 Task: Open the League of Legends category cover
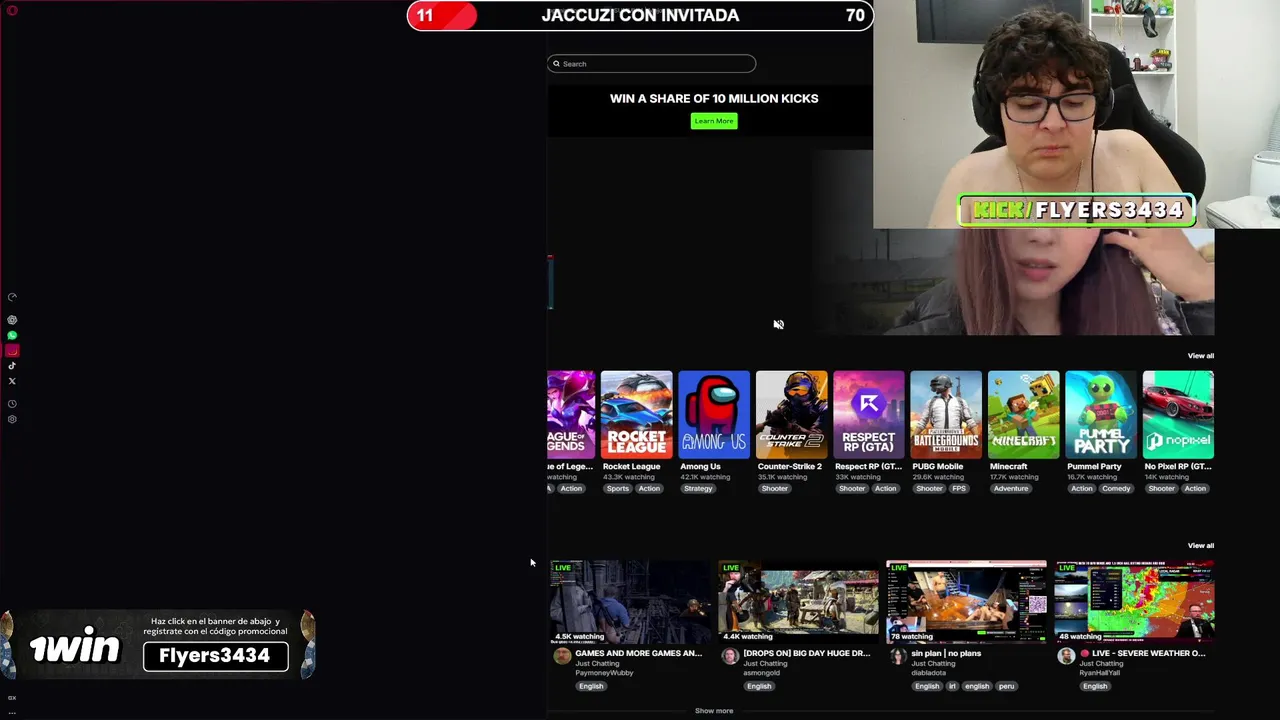click(571, 415)
